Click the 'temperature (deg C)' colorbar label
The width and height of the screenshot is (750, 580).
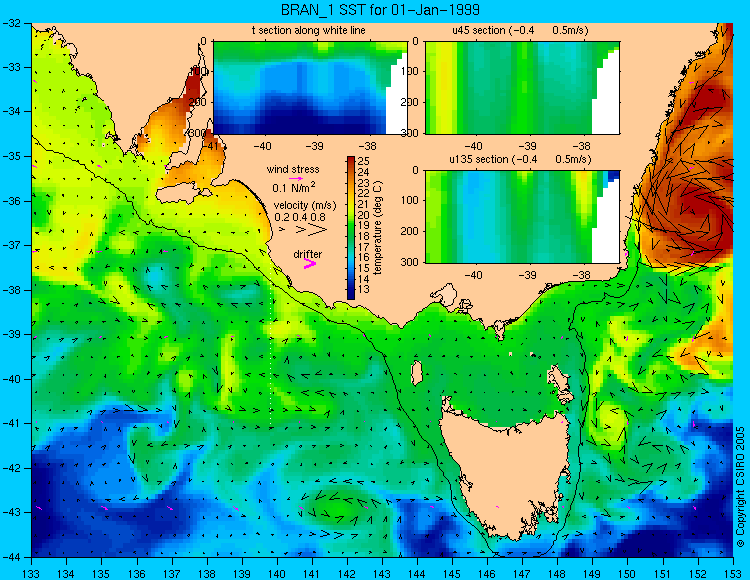point(378,228)
